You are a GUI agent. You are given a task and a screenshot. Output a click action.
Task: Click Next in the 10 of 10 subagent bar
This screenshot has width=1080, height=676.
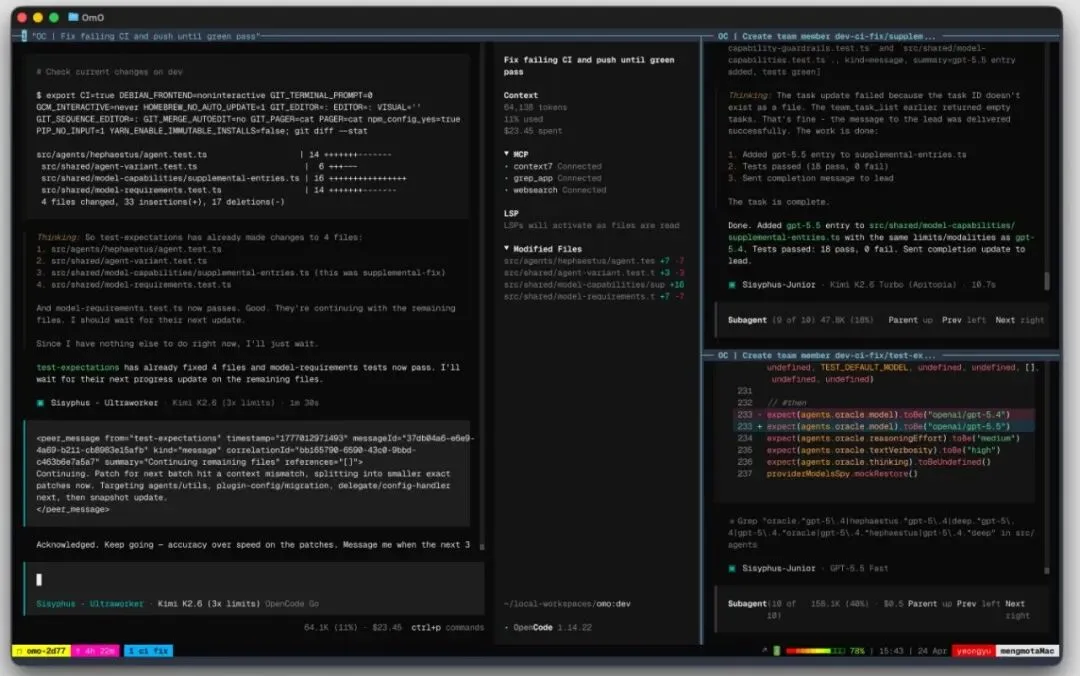pos(1015,604)
